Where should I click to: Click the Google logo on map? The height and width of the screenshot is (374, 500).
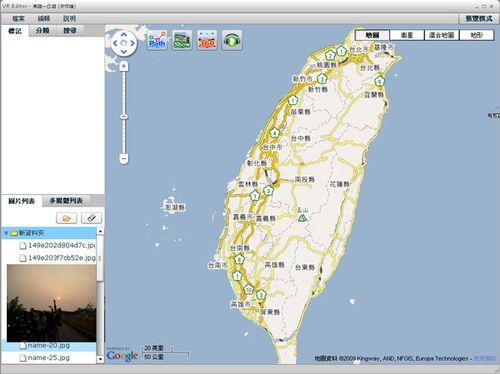point(122,356)
